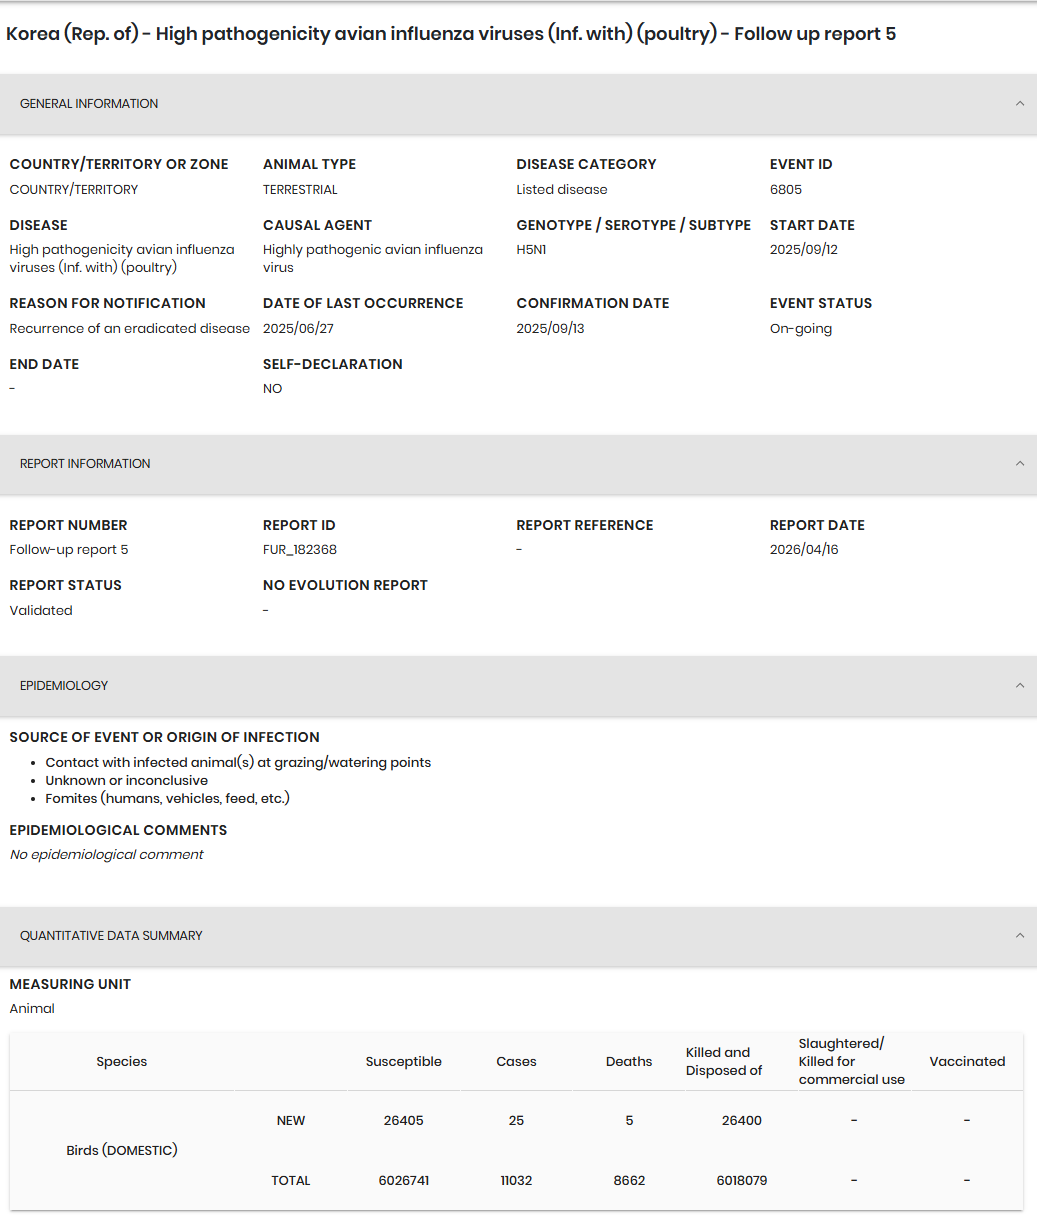Collapse the Epidemiology section chevron
Image resolution: width=1037 pixels, height=1215 pixels.
click(1019, 686)
